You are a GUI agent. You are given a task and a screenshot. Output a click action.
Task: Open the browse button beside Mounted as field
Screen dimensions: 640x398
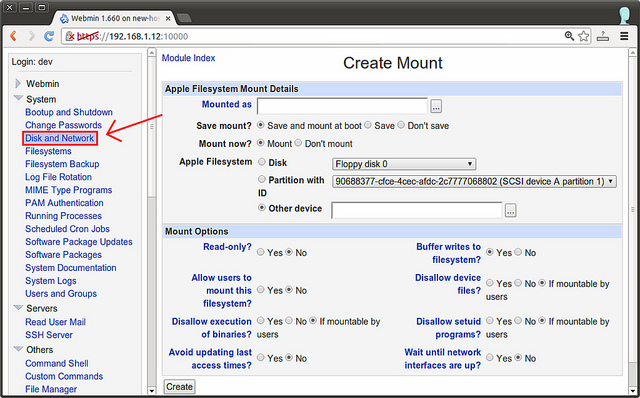point(436,106)
